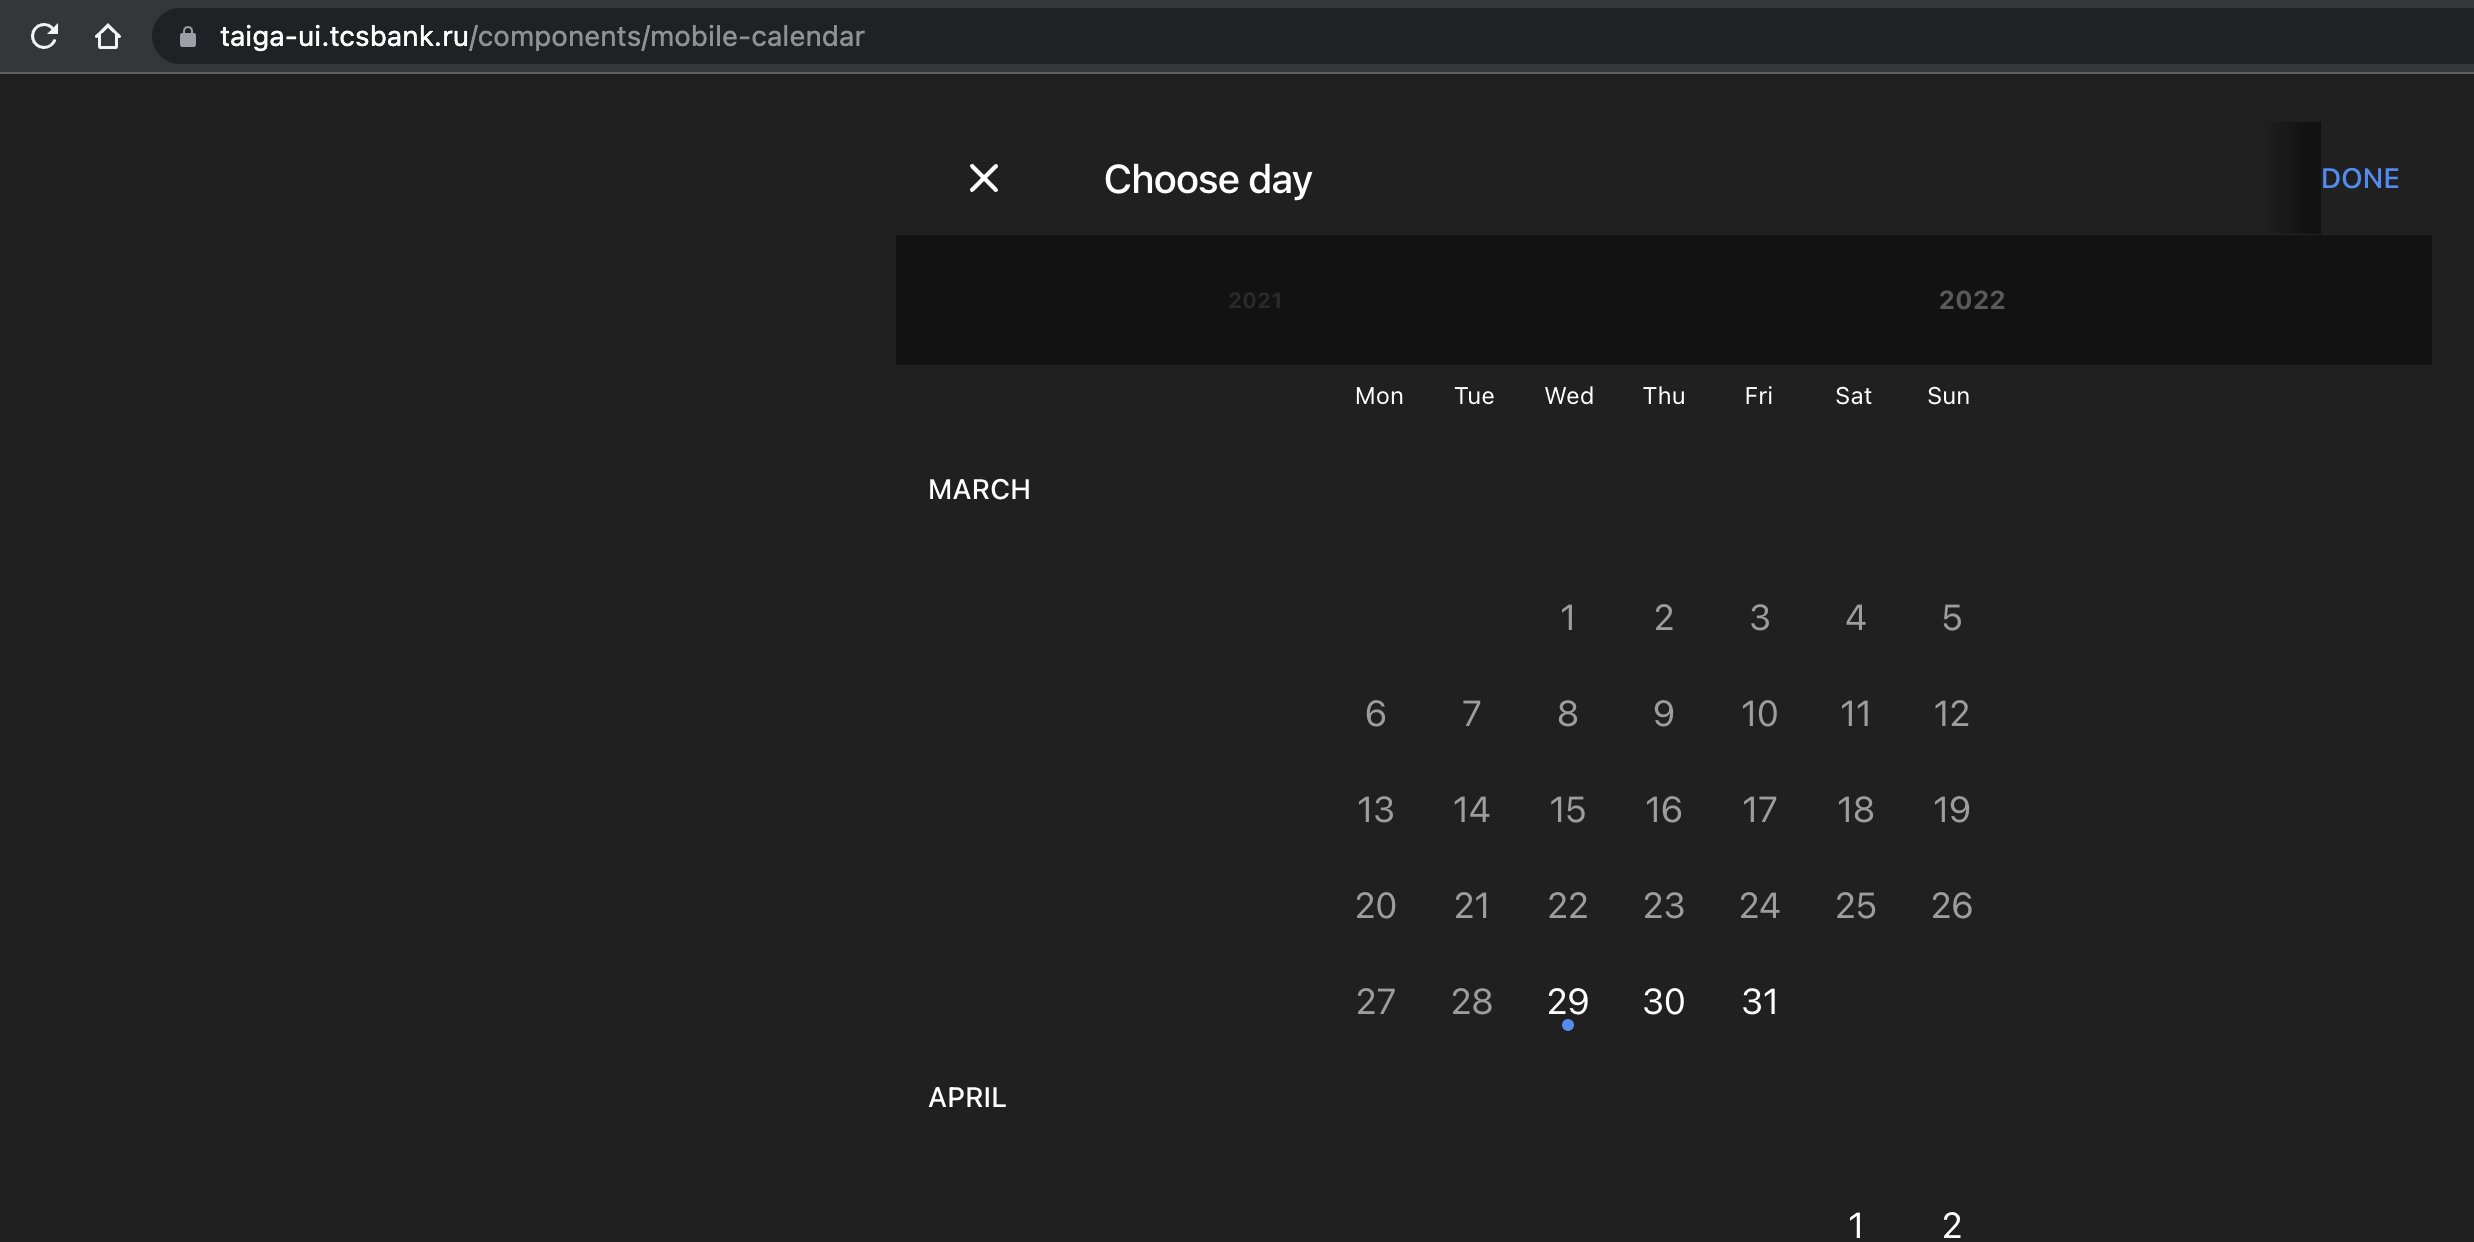Screen dimensions: 2474x1242
Task: Switch to year 2022
Action: (1969, 300)
